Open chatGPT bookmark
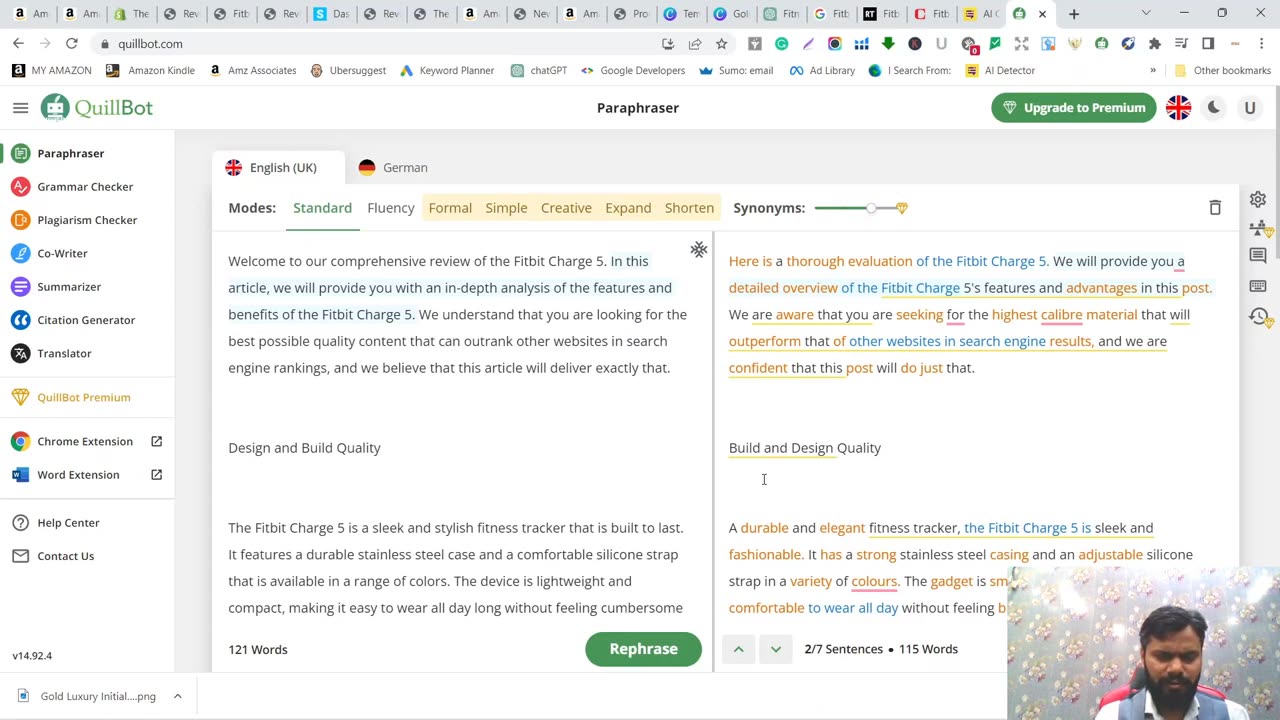 click(539, 71)
